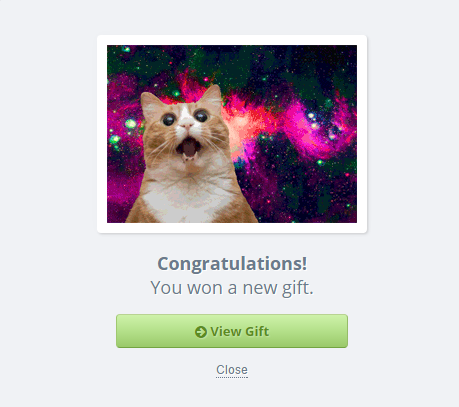The width and height of the screenshot is (459, 407).
Task: Click the green View Gift button
Action: point(232,331)
